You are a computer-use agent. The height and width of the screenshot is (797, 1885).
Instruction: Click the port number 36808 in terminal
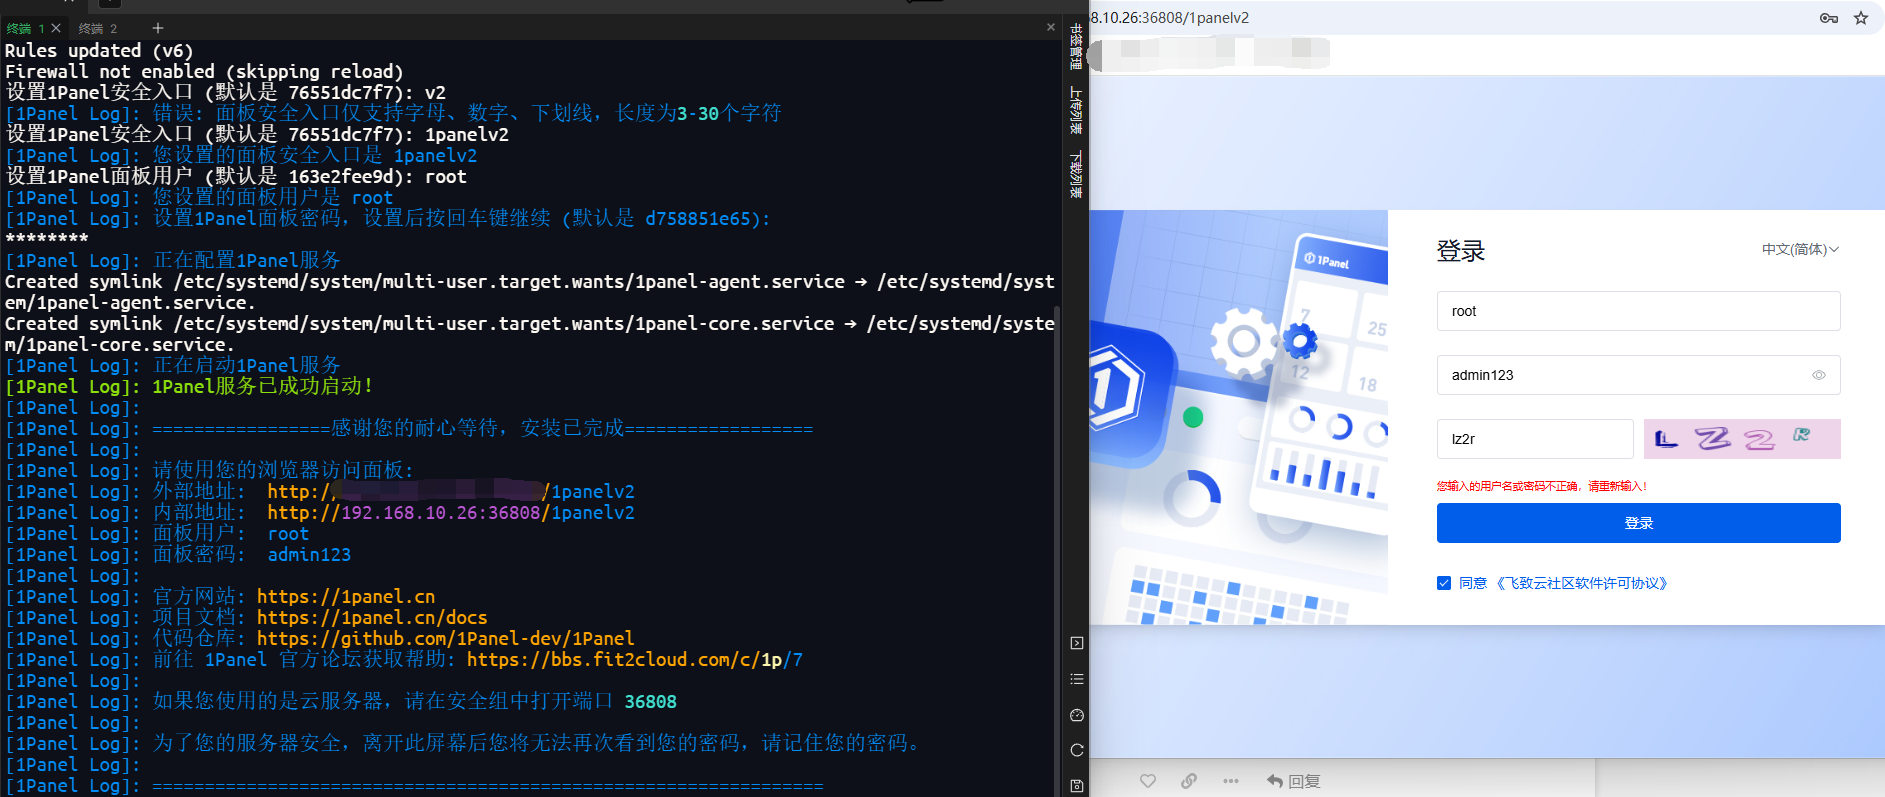650,702
